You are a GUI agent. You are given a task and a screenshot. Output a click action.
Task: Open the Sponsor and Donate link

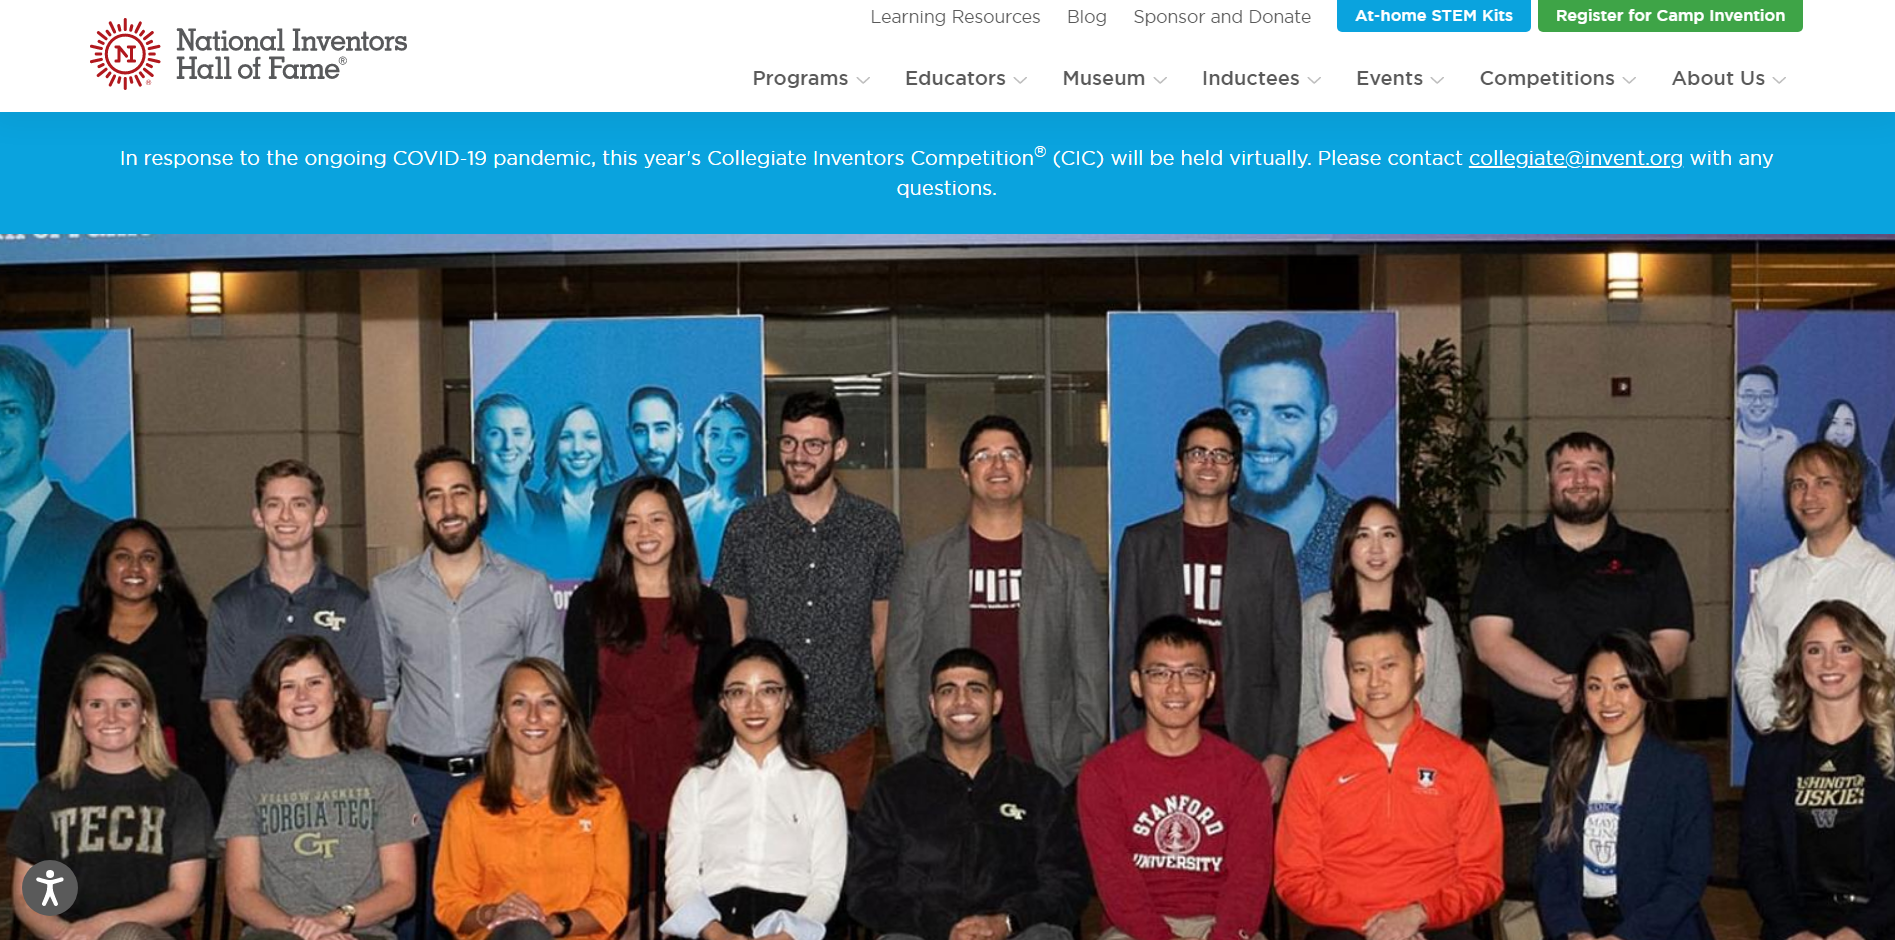coord(1222,17)
